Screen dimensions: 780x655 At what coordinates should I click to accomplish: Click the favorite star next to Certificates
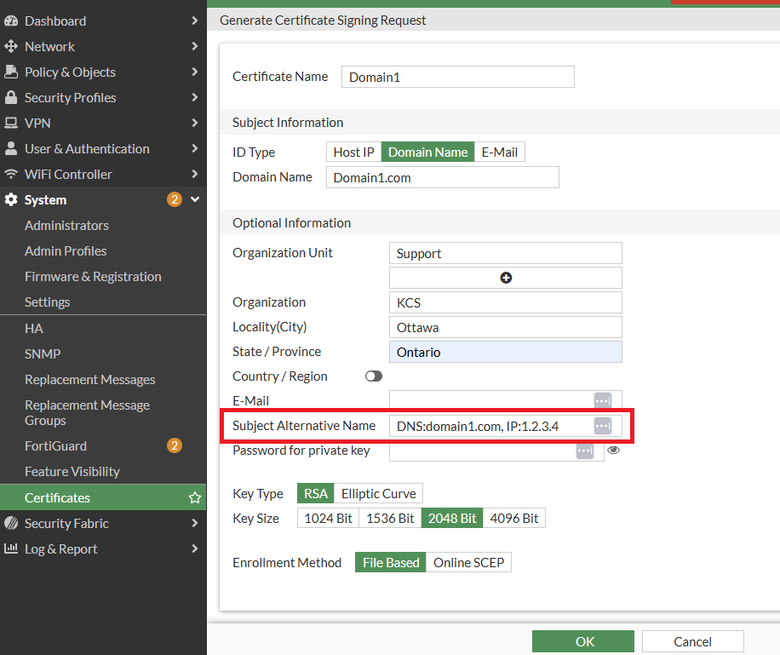tap(195, 498)
